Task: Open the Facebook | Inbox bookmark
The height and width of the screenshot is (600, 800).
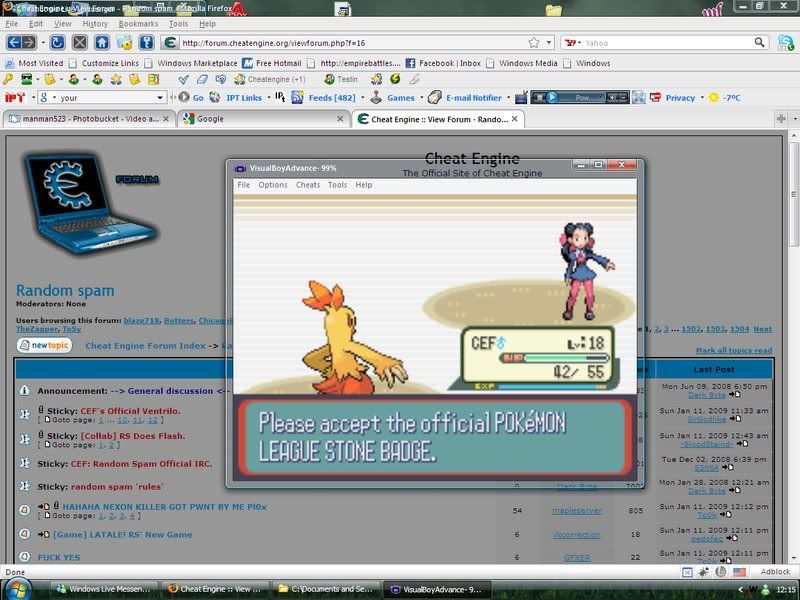Action: click(x=449, y=63)
